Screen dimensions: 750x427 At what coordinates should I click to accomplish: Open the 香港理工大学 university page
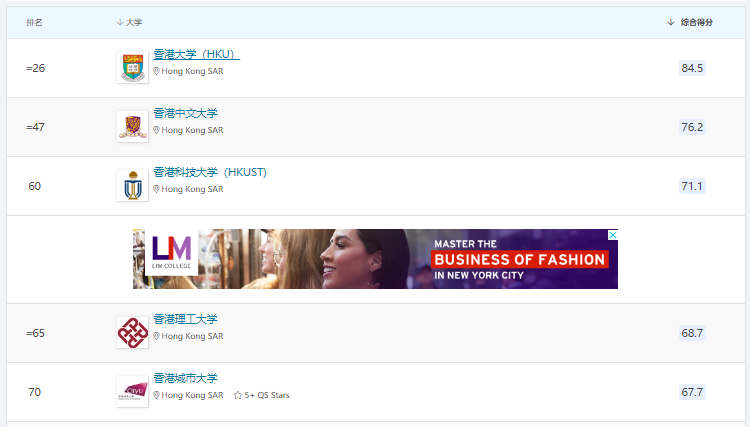point(185,319)
